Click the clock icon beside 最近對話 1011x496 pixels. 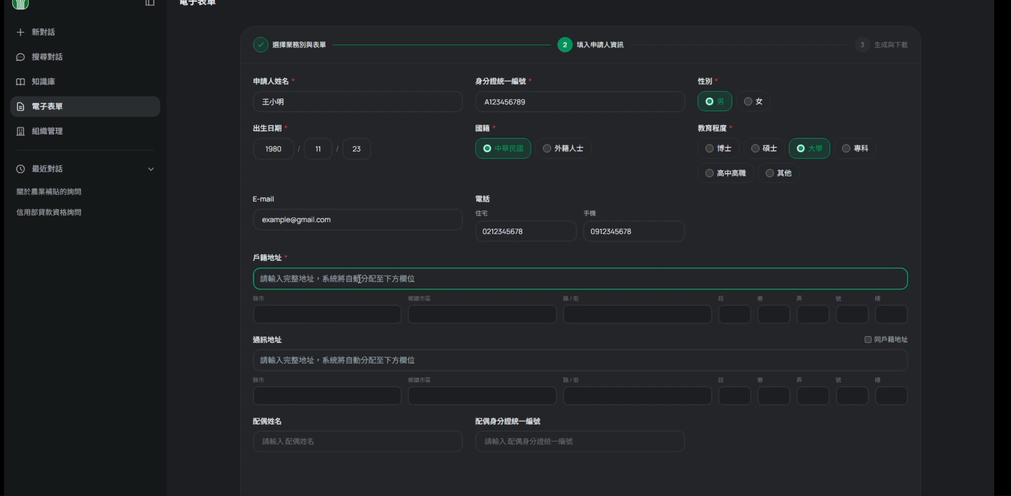click(x=21, y=169)
